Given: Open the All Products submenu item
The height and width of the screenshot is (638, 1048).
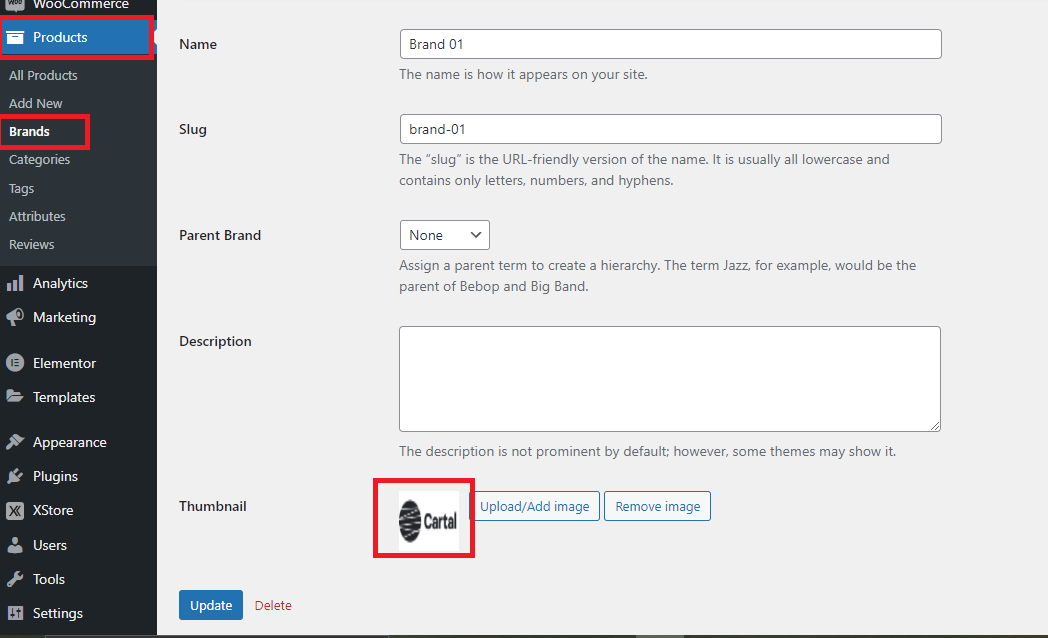Looking at the screenshot, I should tap(43, 75).
